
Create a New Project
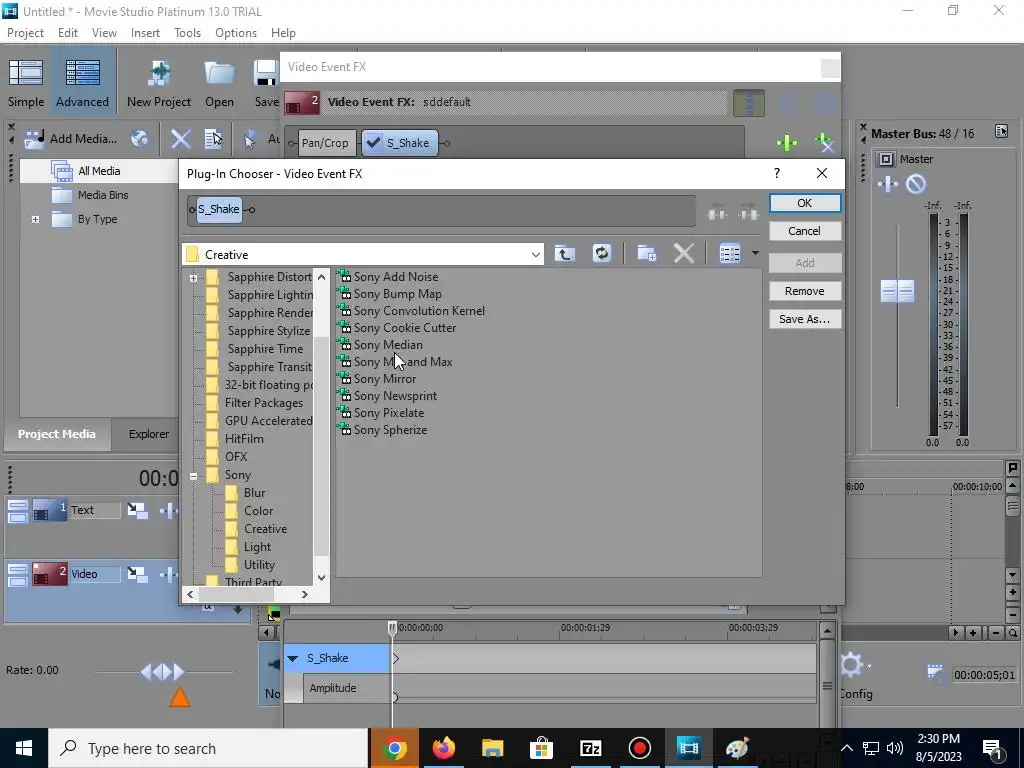pyautogui.click(x=159, y=83)
